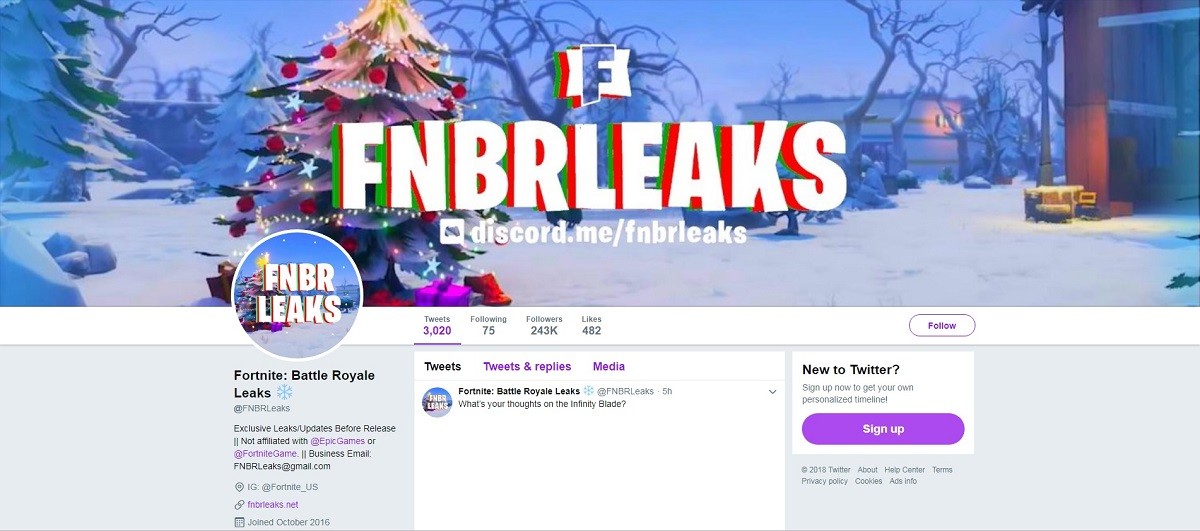Image resolution: width=1200 pixels, height=531 pixels.
Task: Open the Help Center footer link
Action: 905,470
